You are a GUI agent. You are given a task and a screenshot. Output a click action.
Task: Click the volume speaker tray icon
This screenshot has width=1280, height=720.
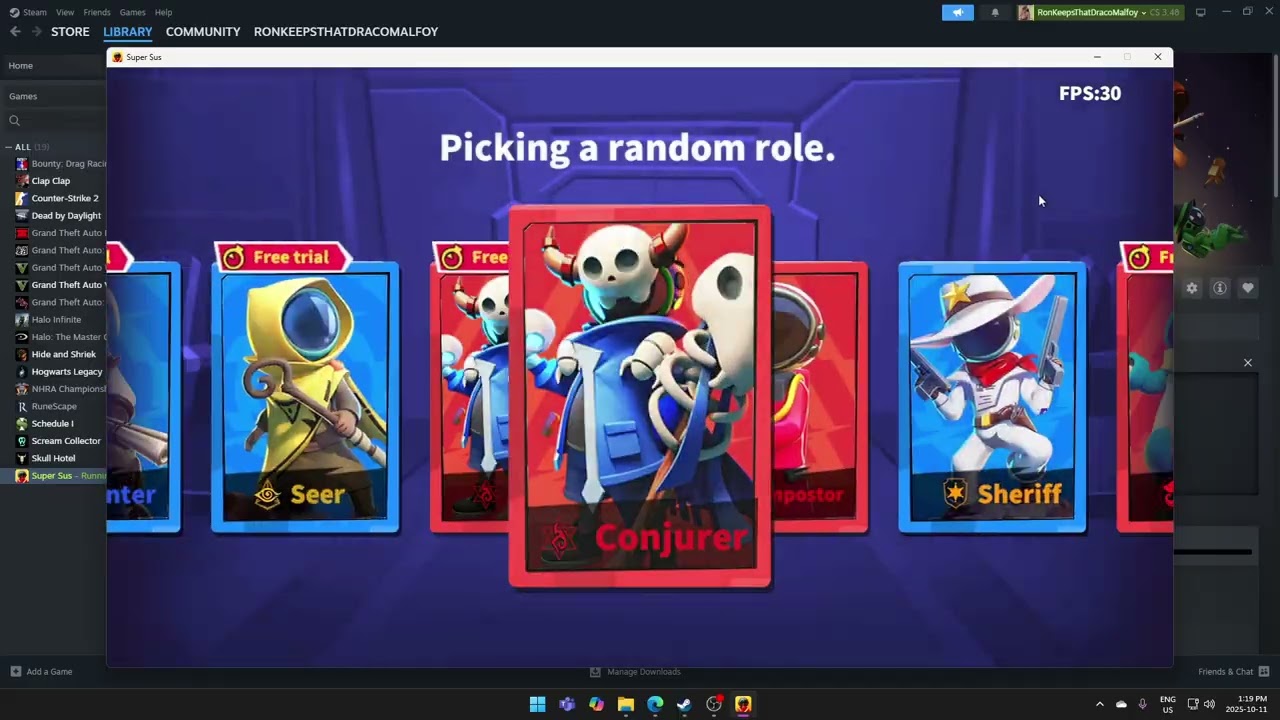click(x=1209, y=704)
